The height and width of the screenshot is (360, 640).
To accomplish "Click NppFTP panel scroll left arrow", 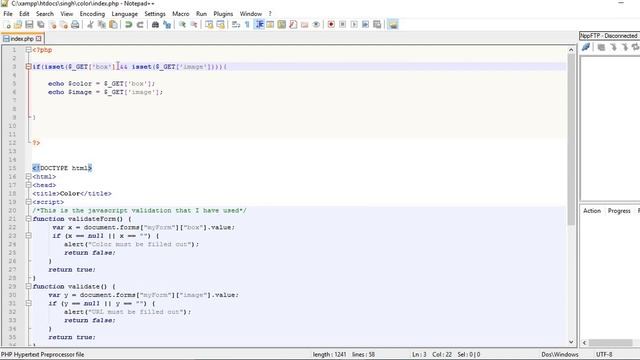I will [x=584, y=342].
